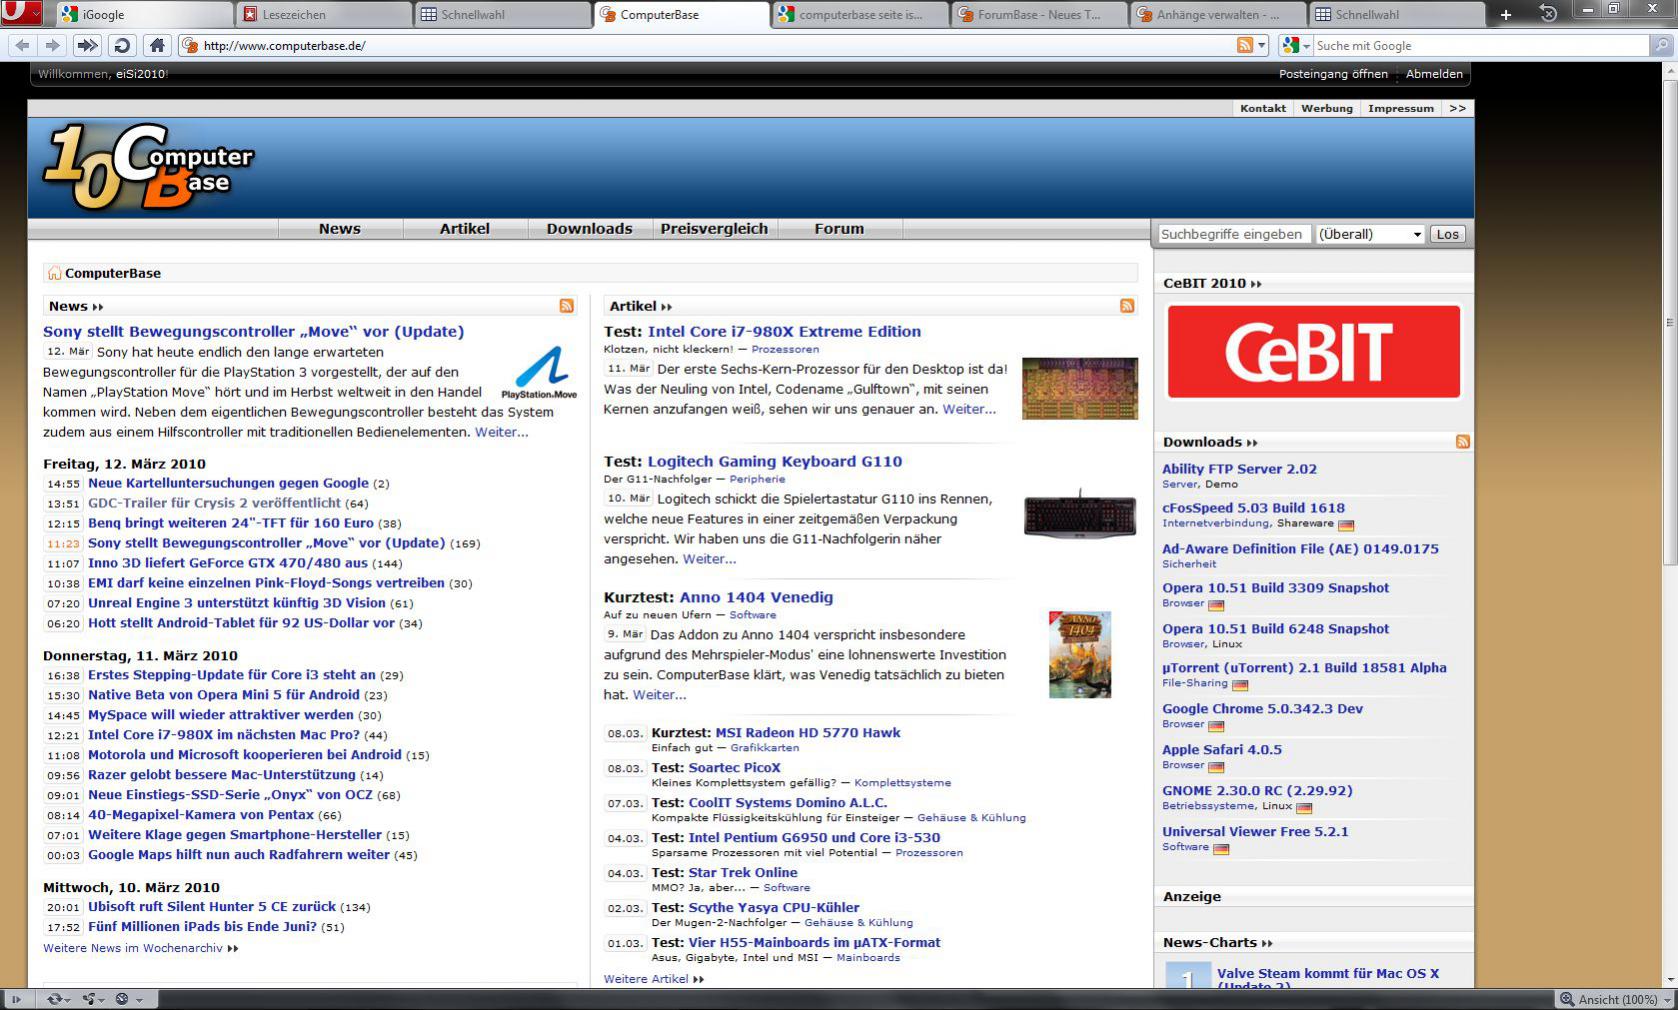Open the zoom level Ansicht (100%) dropdown
This screenshot has height=1010, width=1678.
click(1617, 999)
